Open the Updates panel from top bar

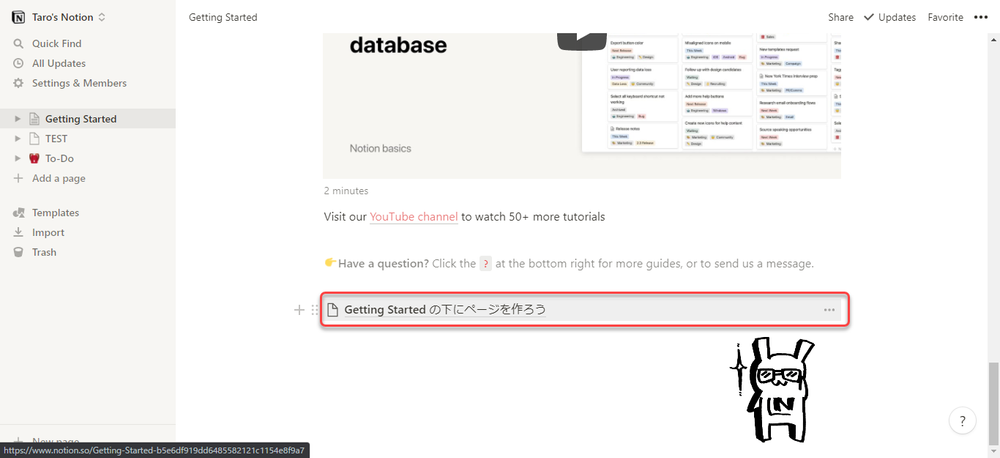(x=890, y=17)
